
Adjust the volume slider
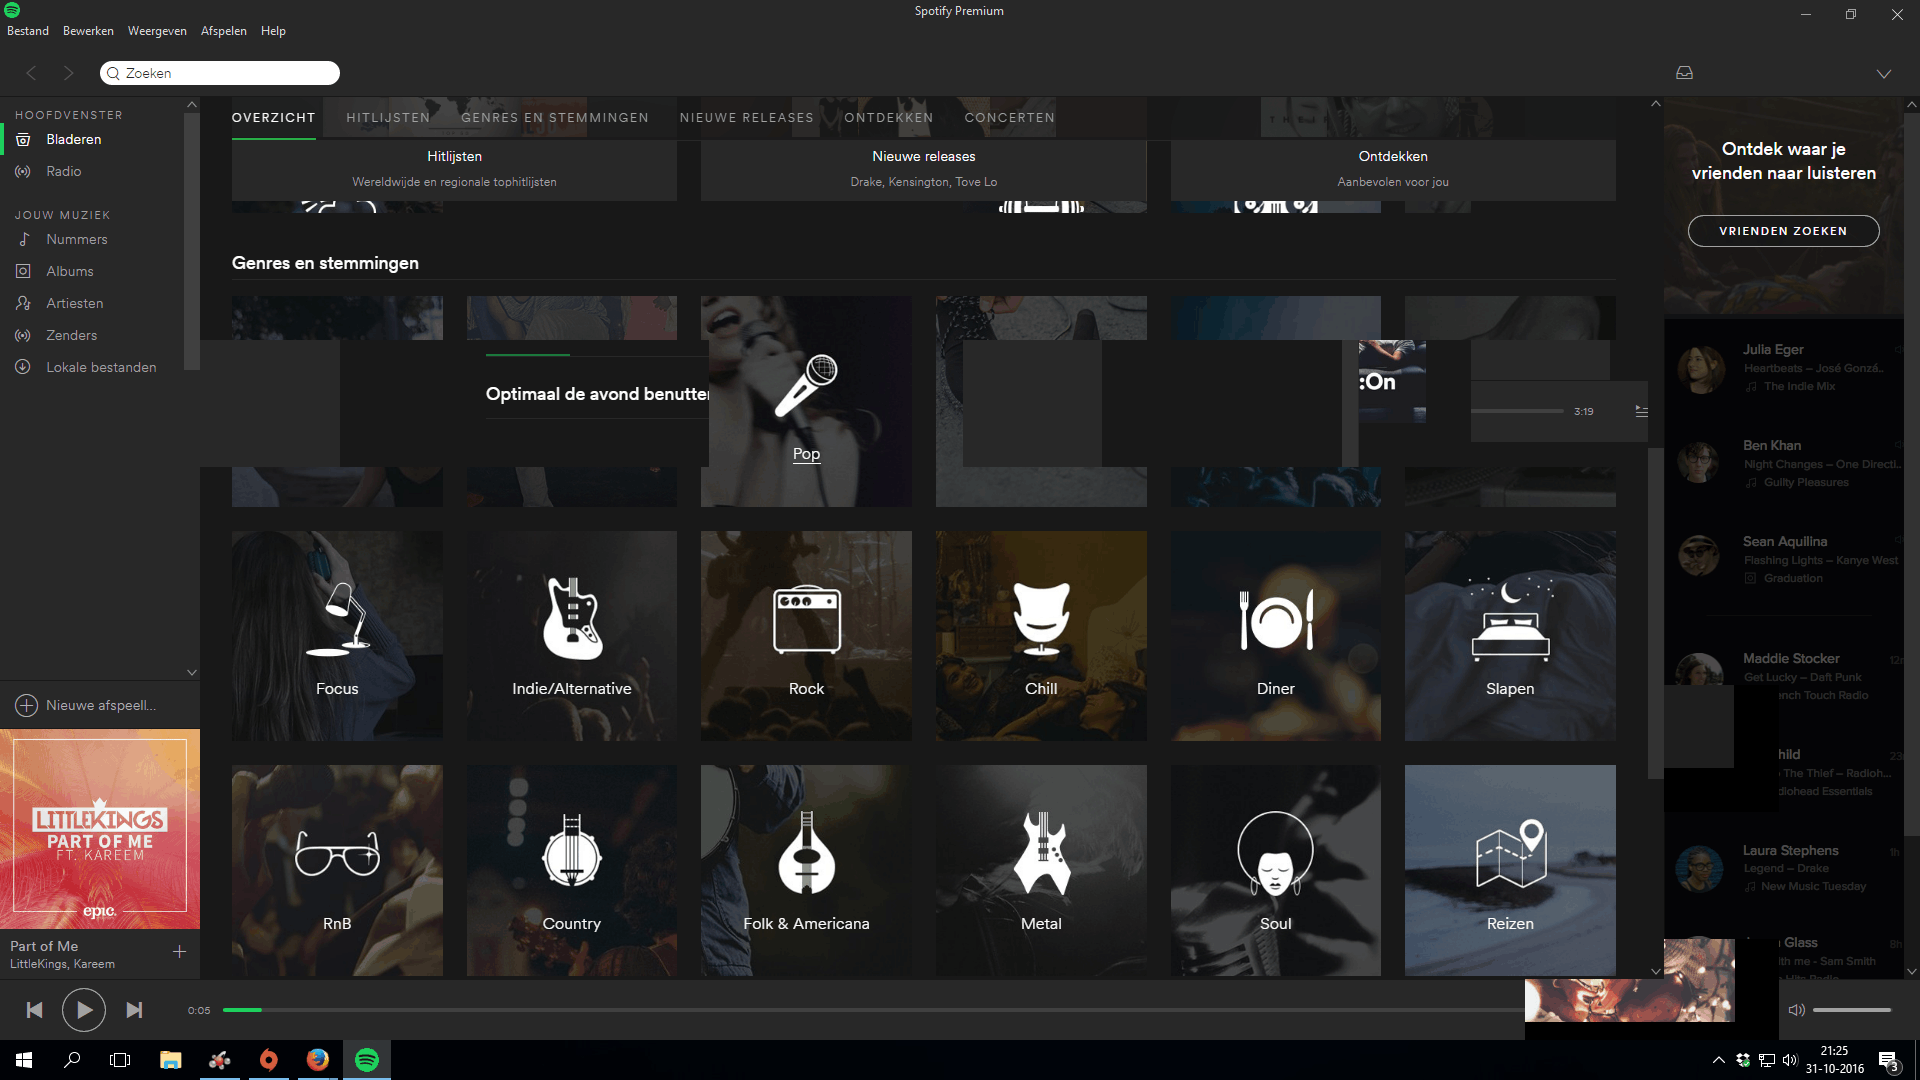coord(1851,1010)
